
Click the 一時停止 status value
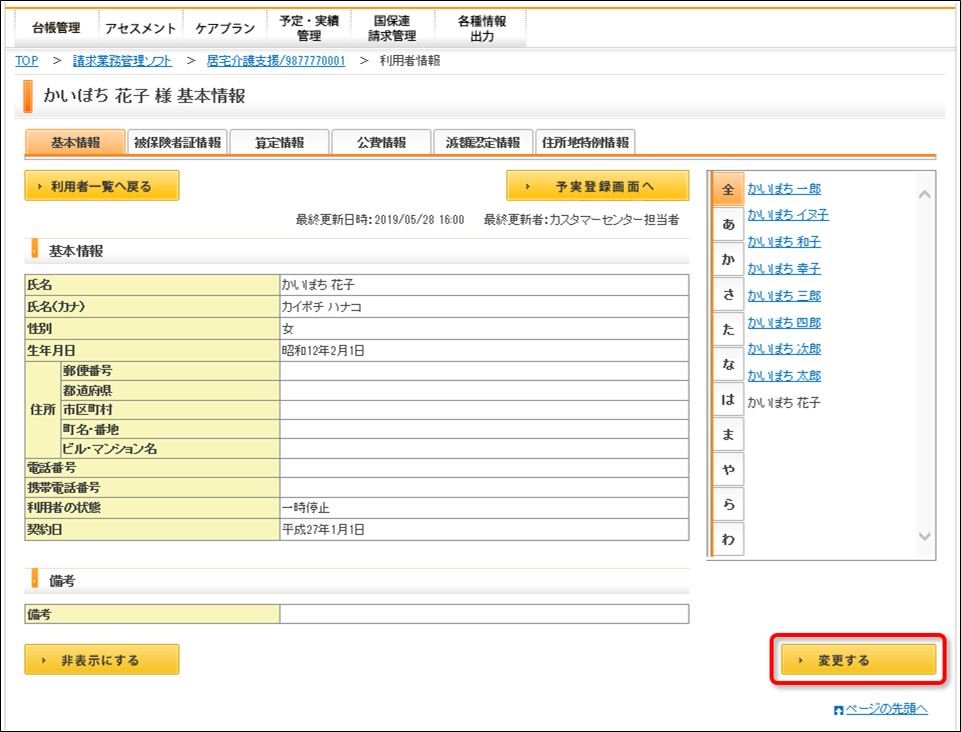[305, 508]
